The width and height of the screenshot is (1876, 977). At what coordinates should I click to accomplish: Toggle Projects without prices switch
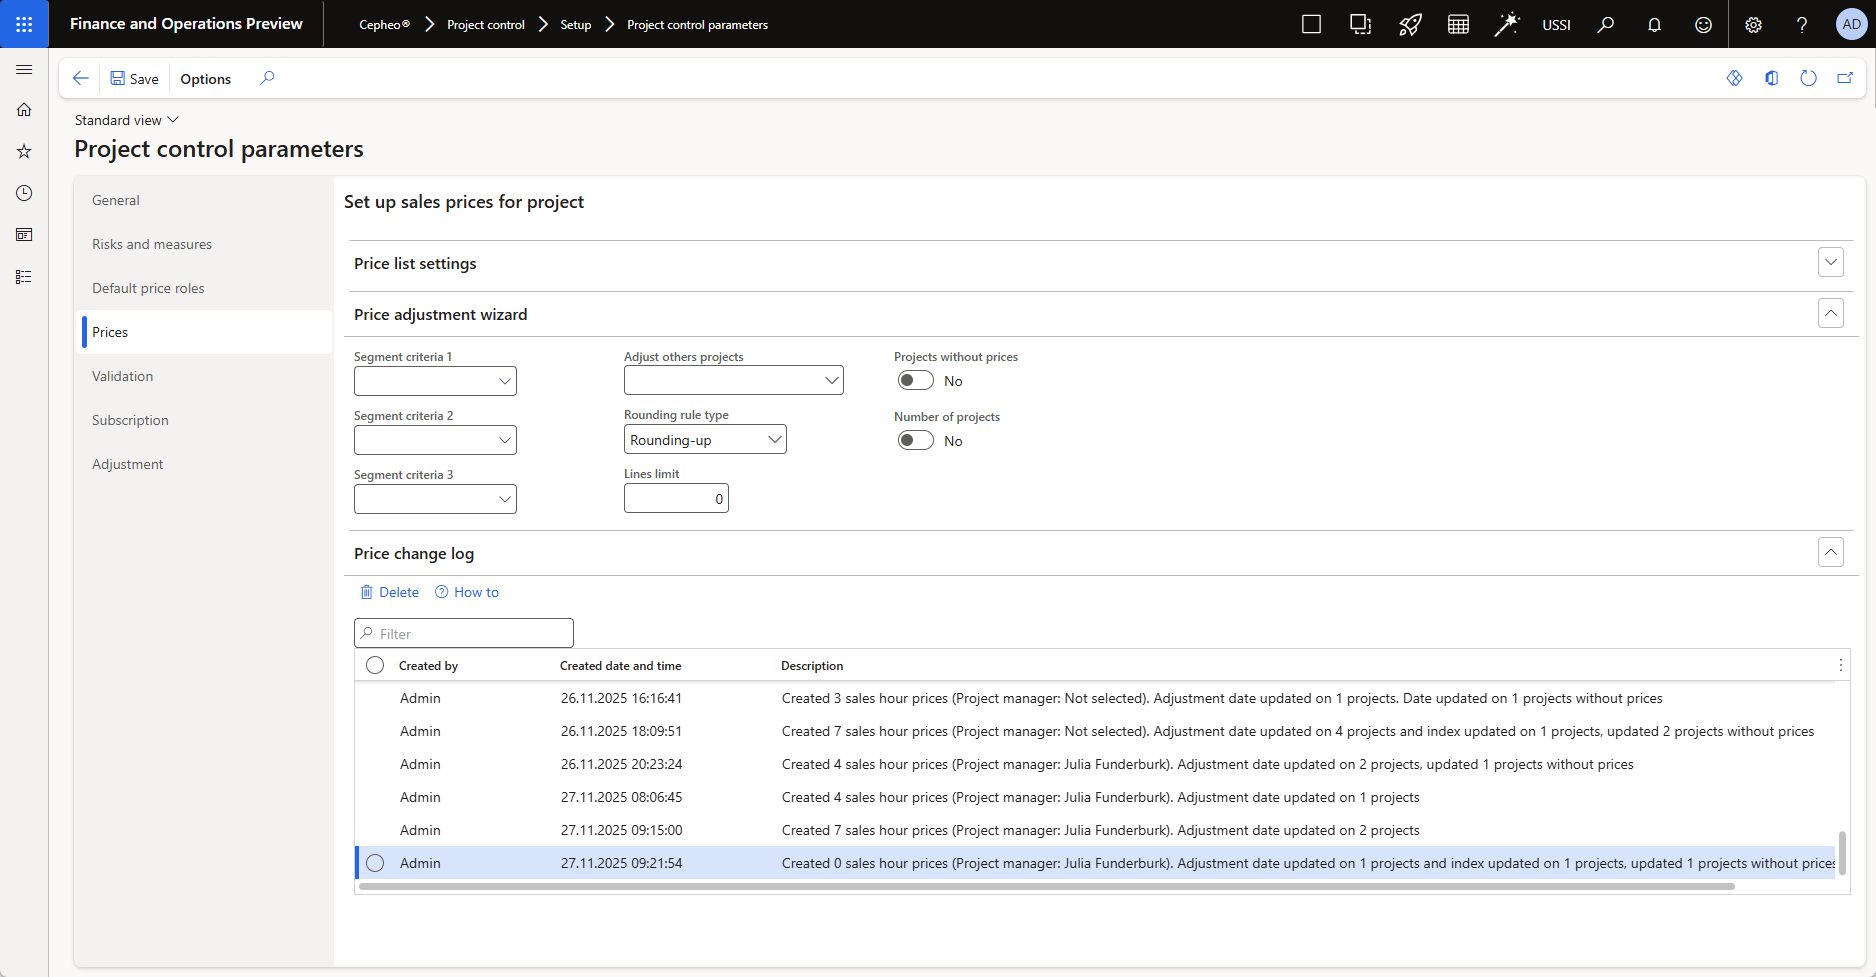click(915, 381)
